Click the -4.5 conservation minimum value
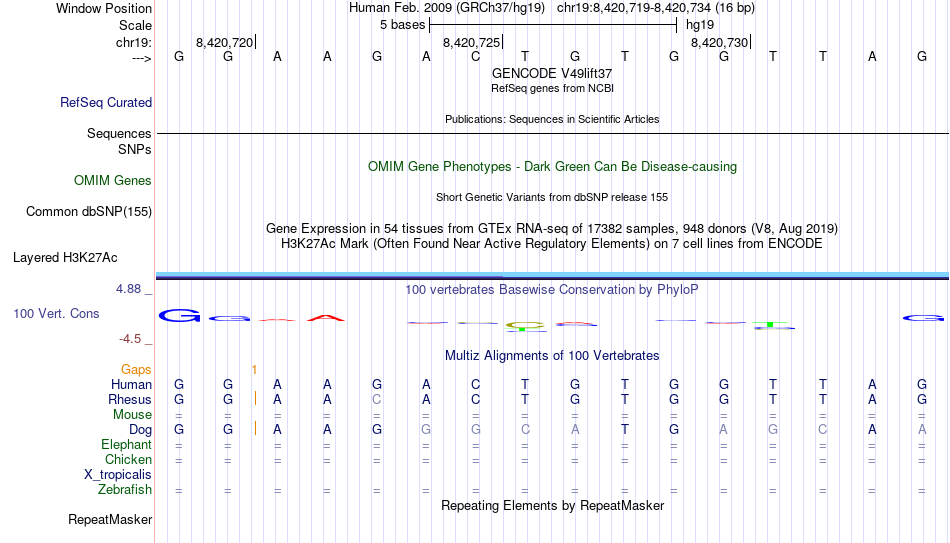Screen dimensions: 950x543 pos(130,339)
